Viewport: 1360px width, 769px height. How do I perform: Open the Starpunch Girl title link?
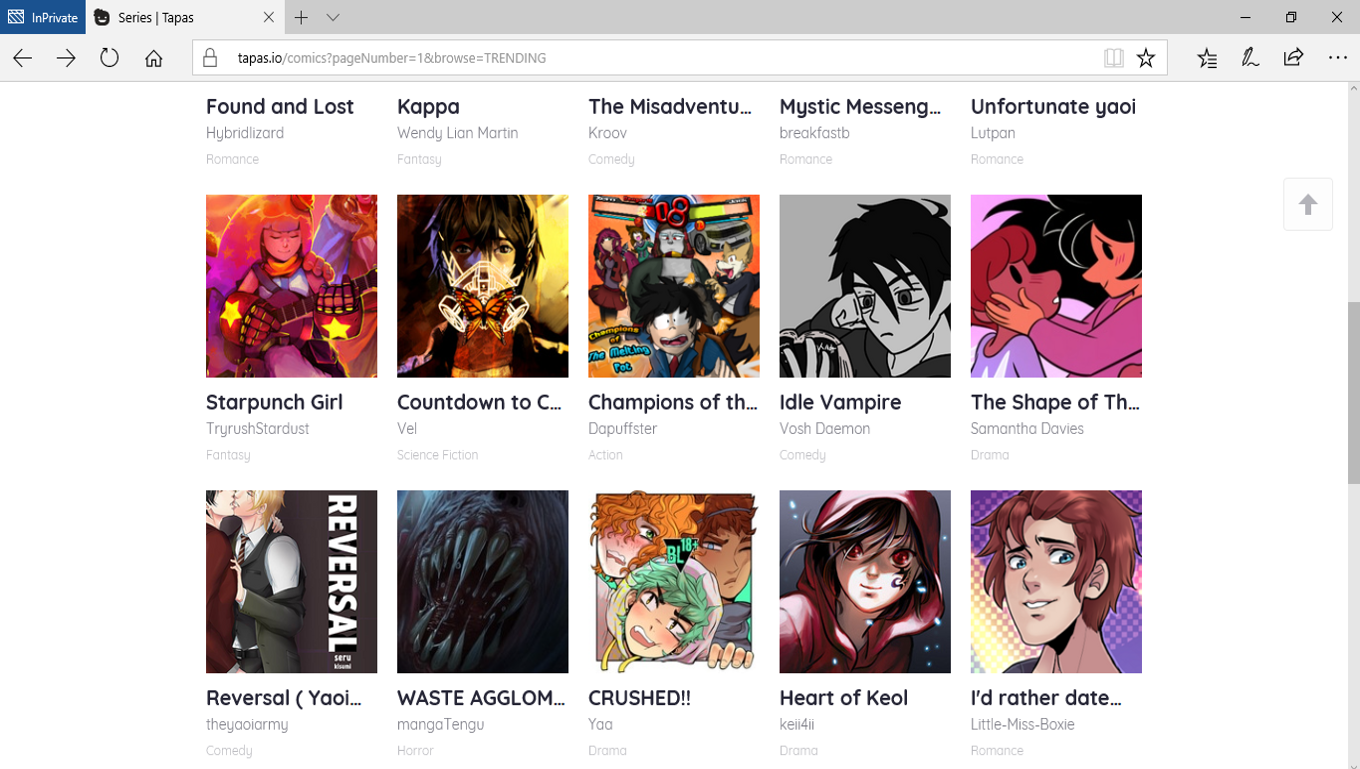274,402
